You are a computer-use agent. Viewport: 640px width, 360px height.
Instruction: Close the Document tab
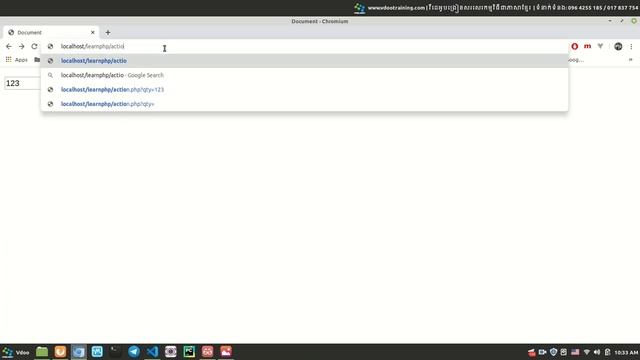click(x=93, y=32)
